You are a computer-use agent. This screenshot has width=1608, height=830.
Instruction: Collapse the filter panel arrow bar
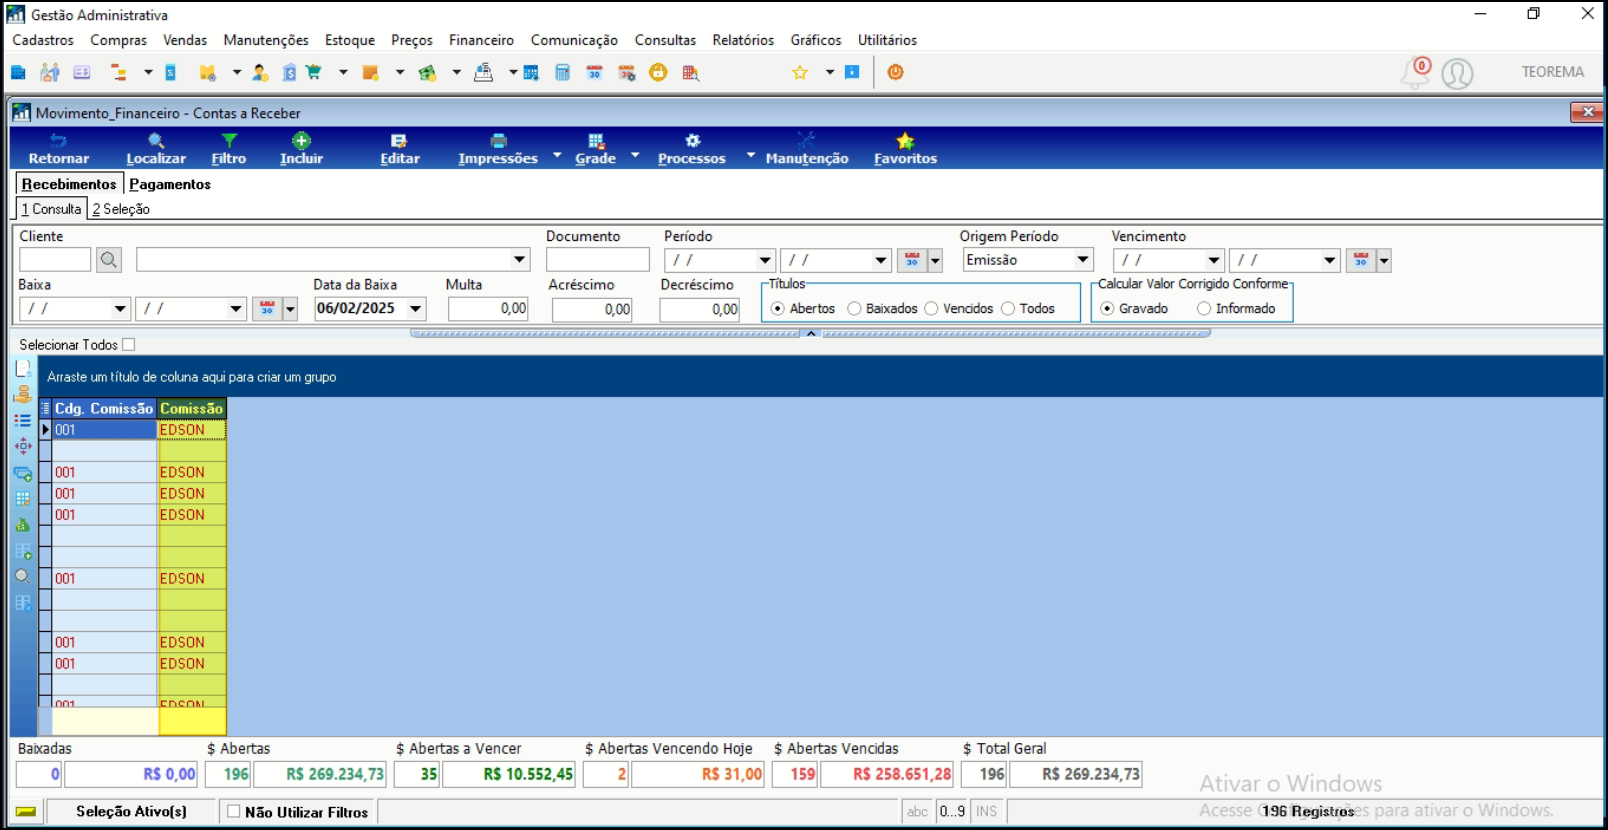(x=811, y=333)
